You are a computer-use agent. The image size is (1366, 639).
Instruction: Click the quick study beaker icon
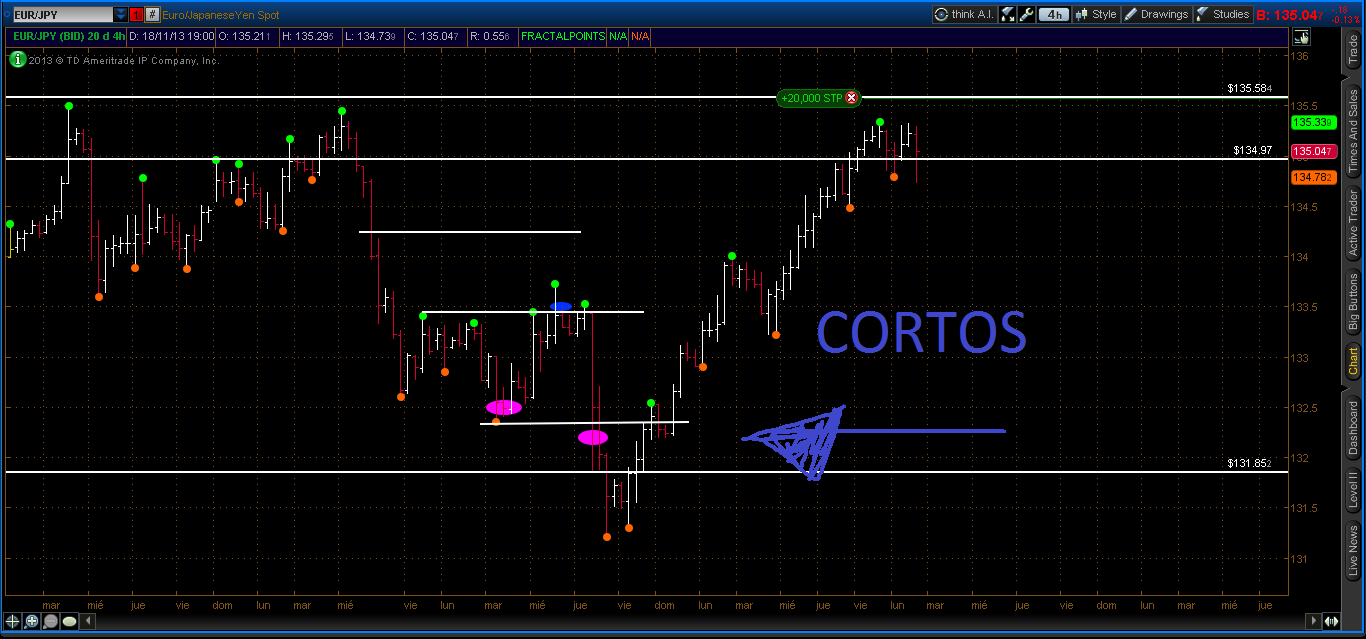click(1007, 14)
